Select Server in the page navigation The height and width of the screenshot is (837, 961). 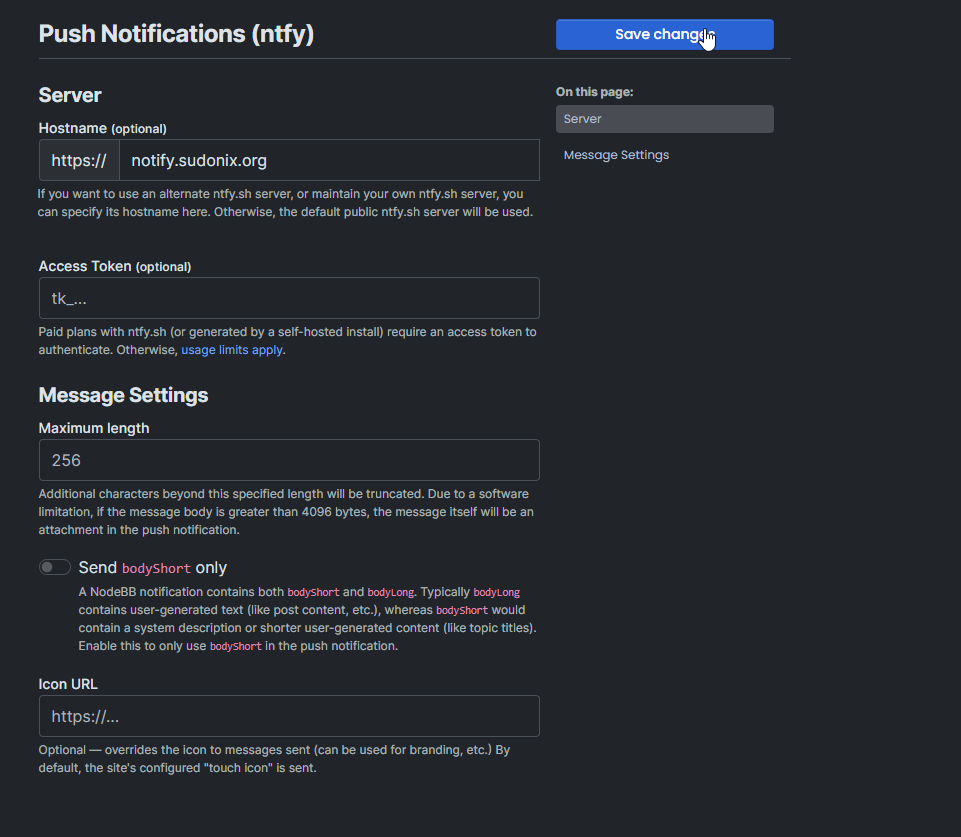pyautogui.click(x=664, y=119)
